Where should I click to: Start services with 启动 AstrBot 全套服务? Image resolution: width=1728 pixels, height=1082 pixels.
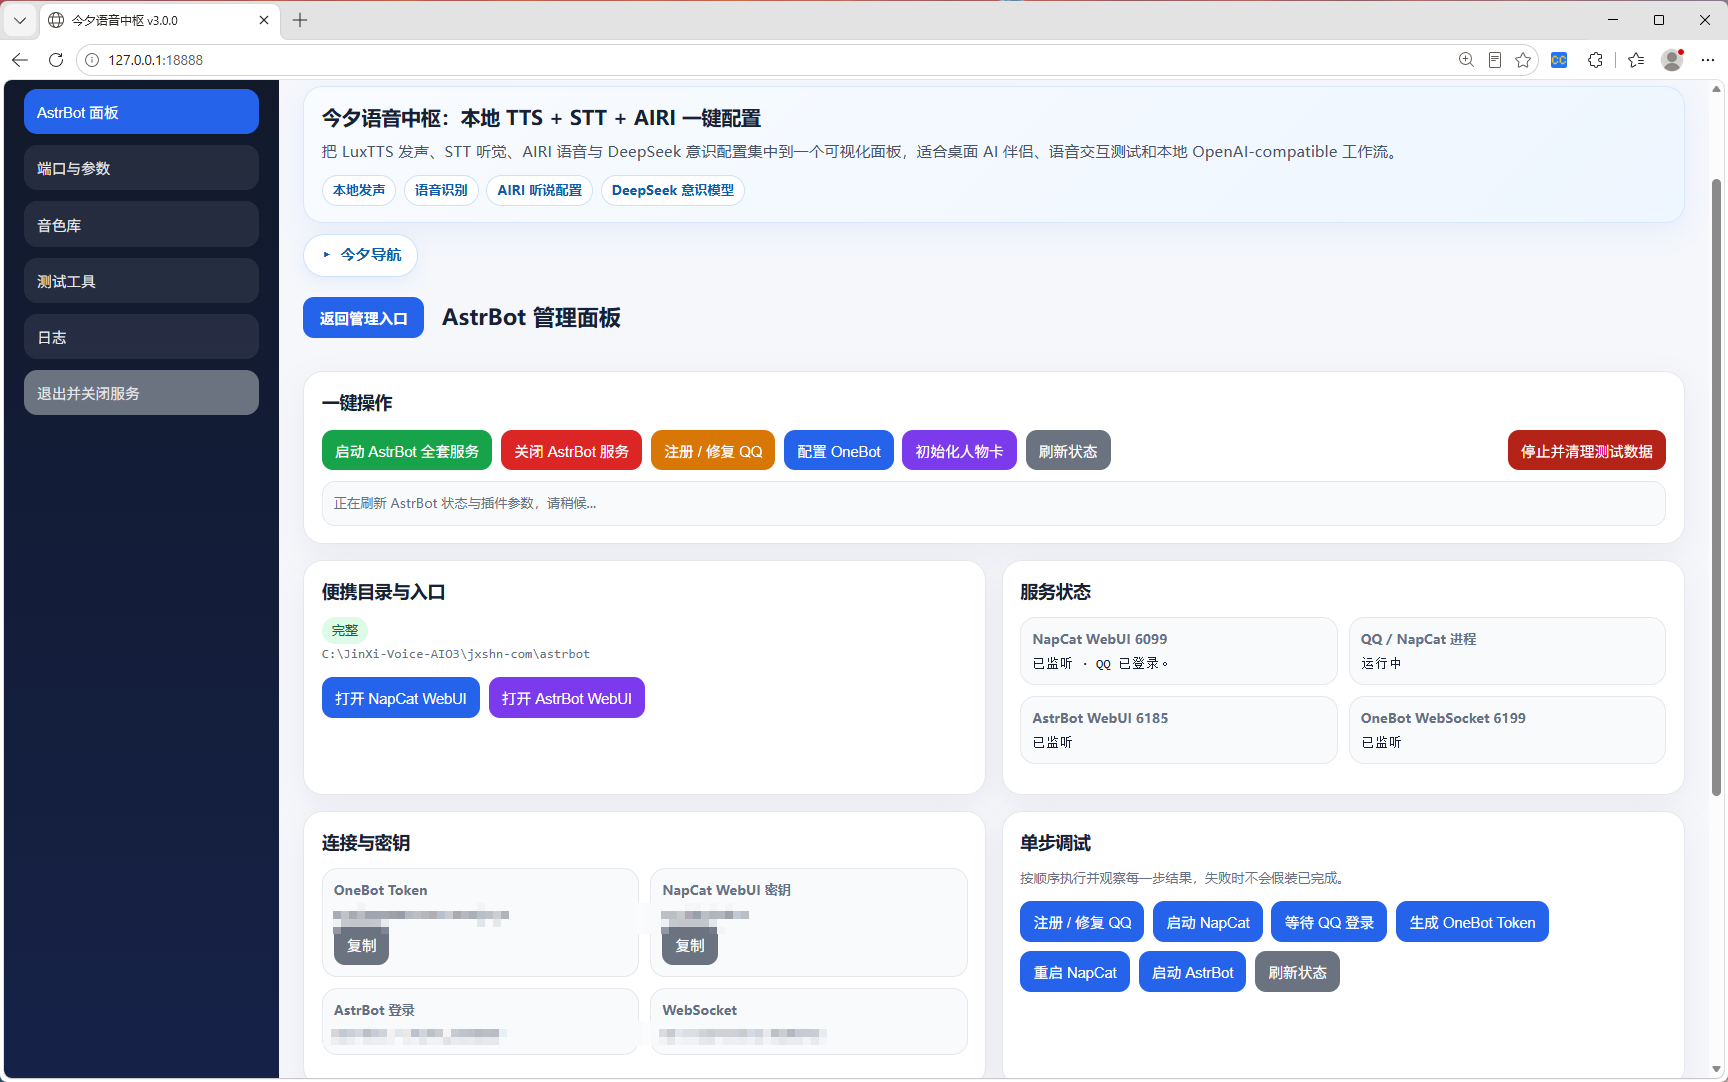point(407,451)
